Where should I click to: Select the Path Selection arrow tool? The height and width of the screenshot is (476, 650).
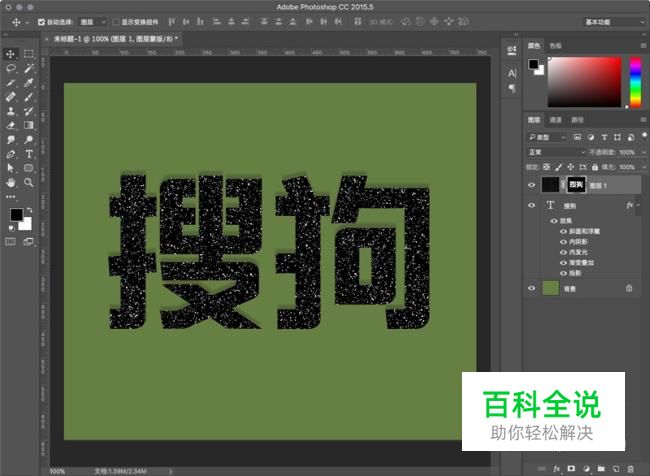click(x=10, y=168)
